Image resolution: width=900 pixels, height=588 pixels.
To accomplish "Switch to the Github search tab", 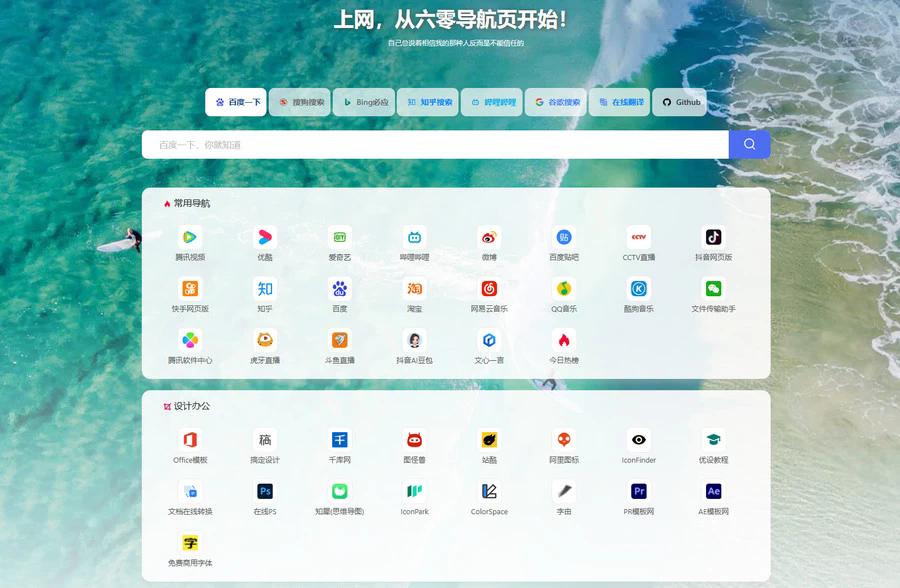I will 679,101.
